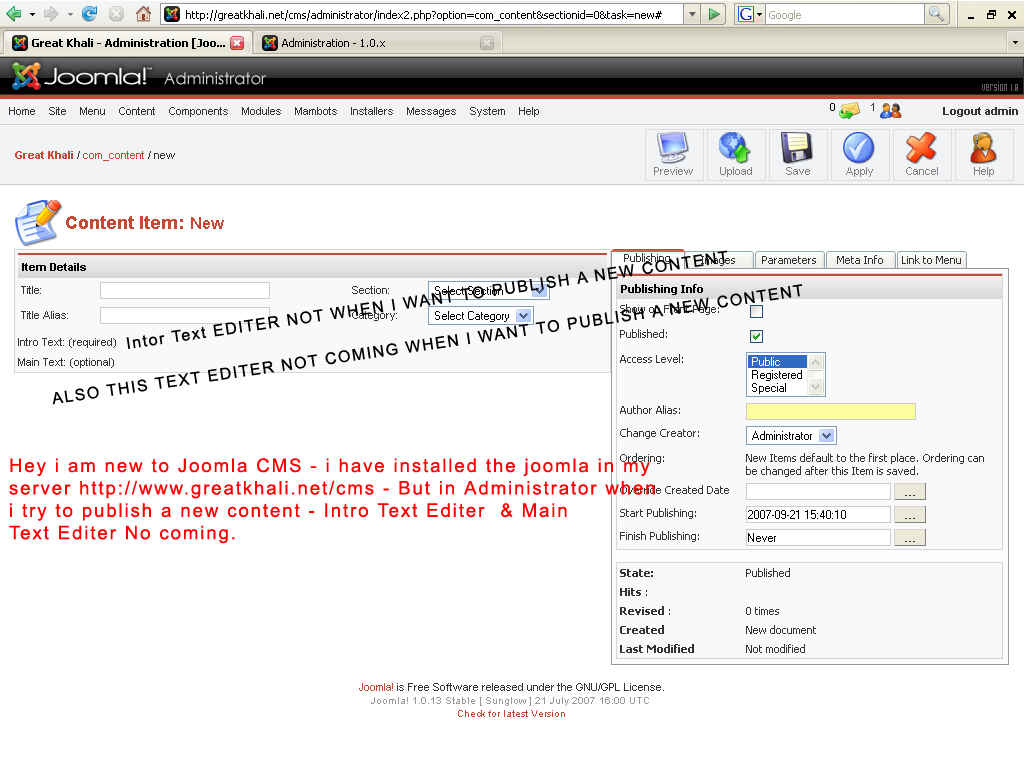Select Public in Access Level list
Screen dimensions: 1026x772
point(777,362)
